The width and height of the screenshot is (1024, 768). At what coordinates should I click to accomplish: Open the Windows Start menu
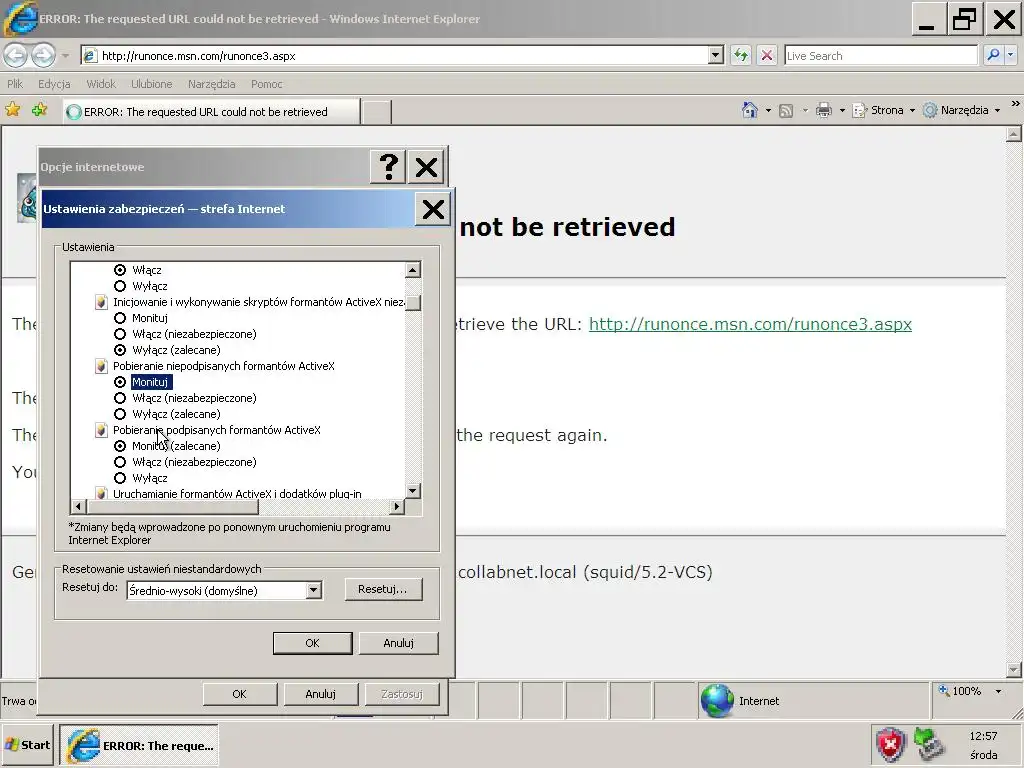point(27,745)
